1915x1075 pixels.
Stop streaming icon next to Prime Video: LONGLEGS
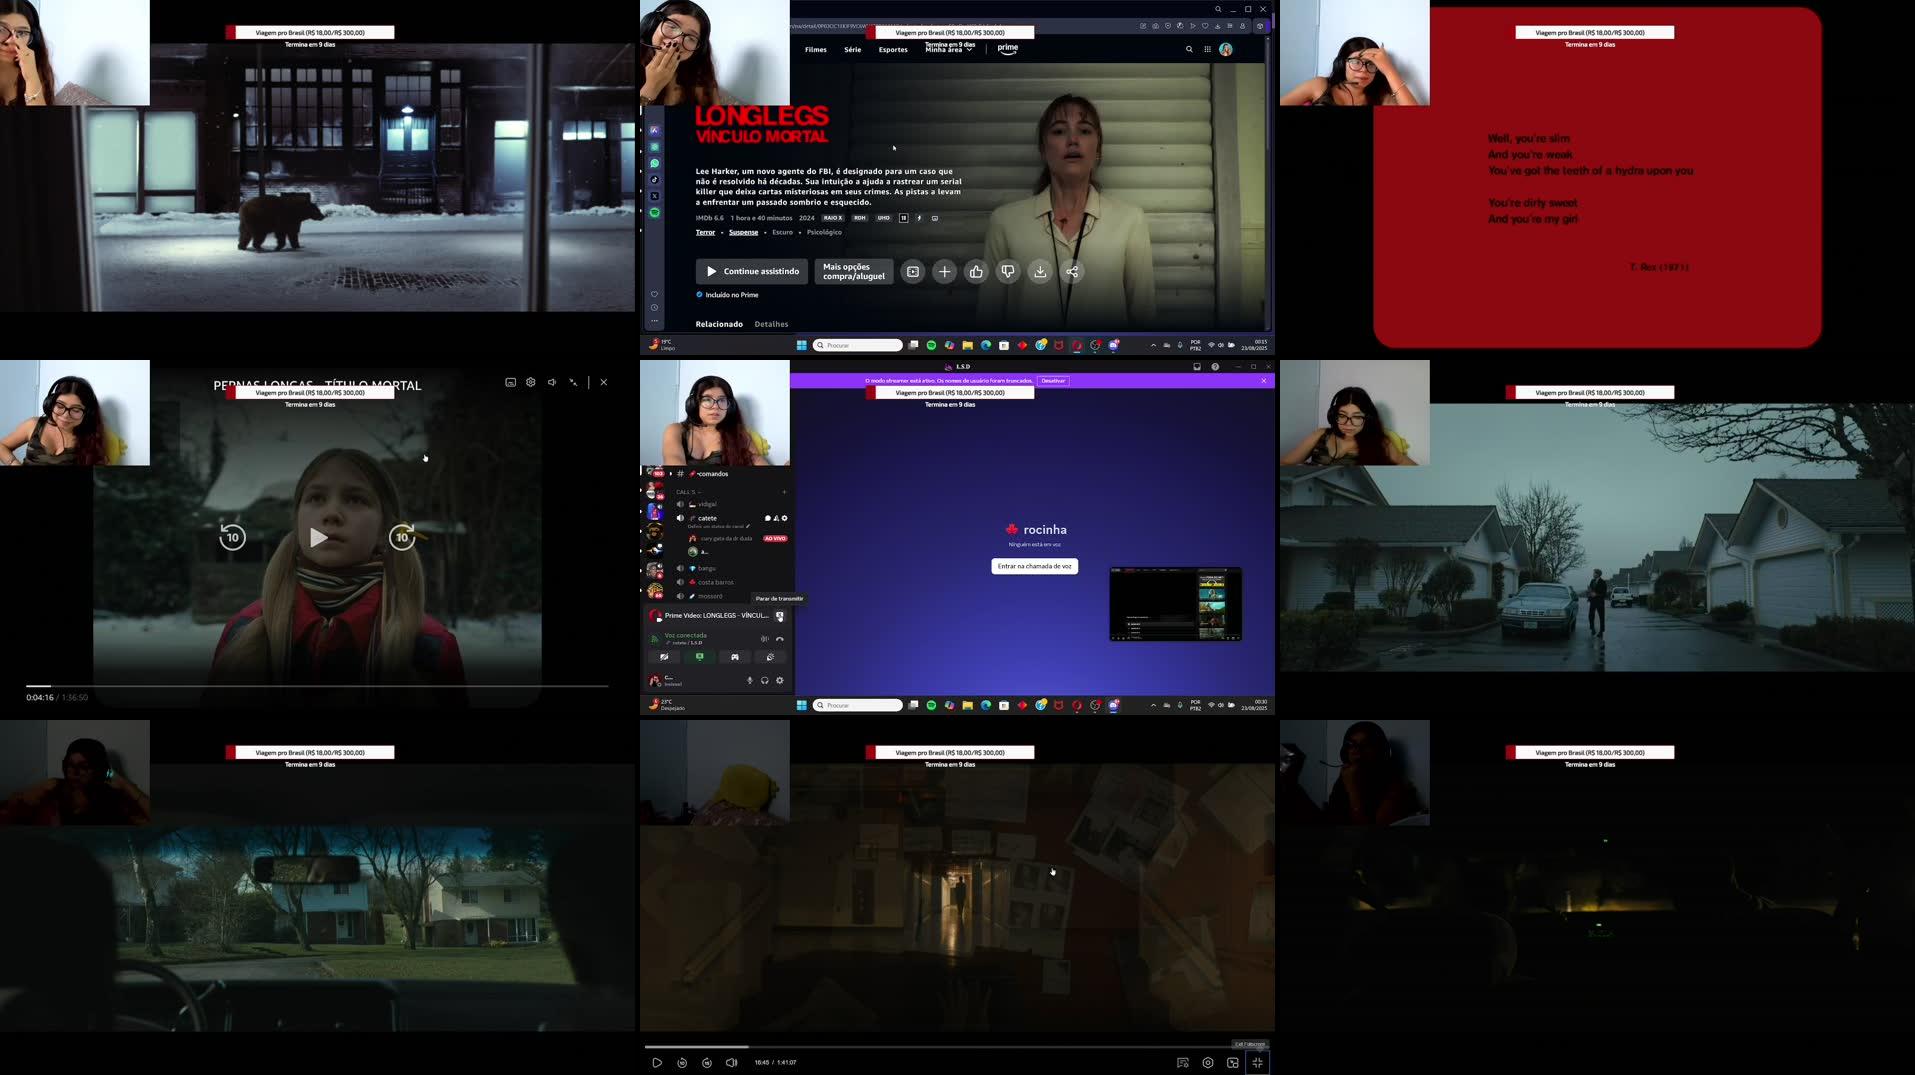[x=780, y=616]
